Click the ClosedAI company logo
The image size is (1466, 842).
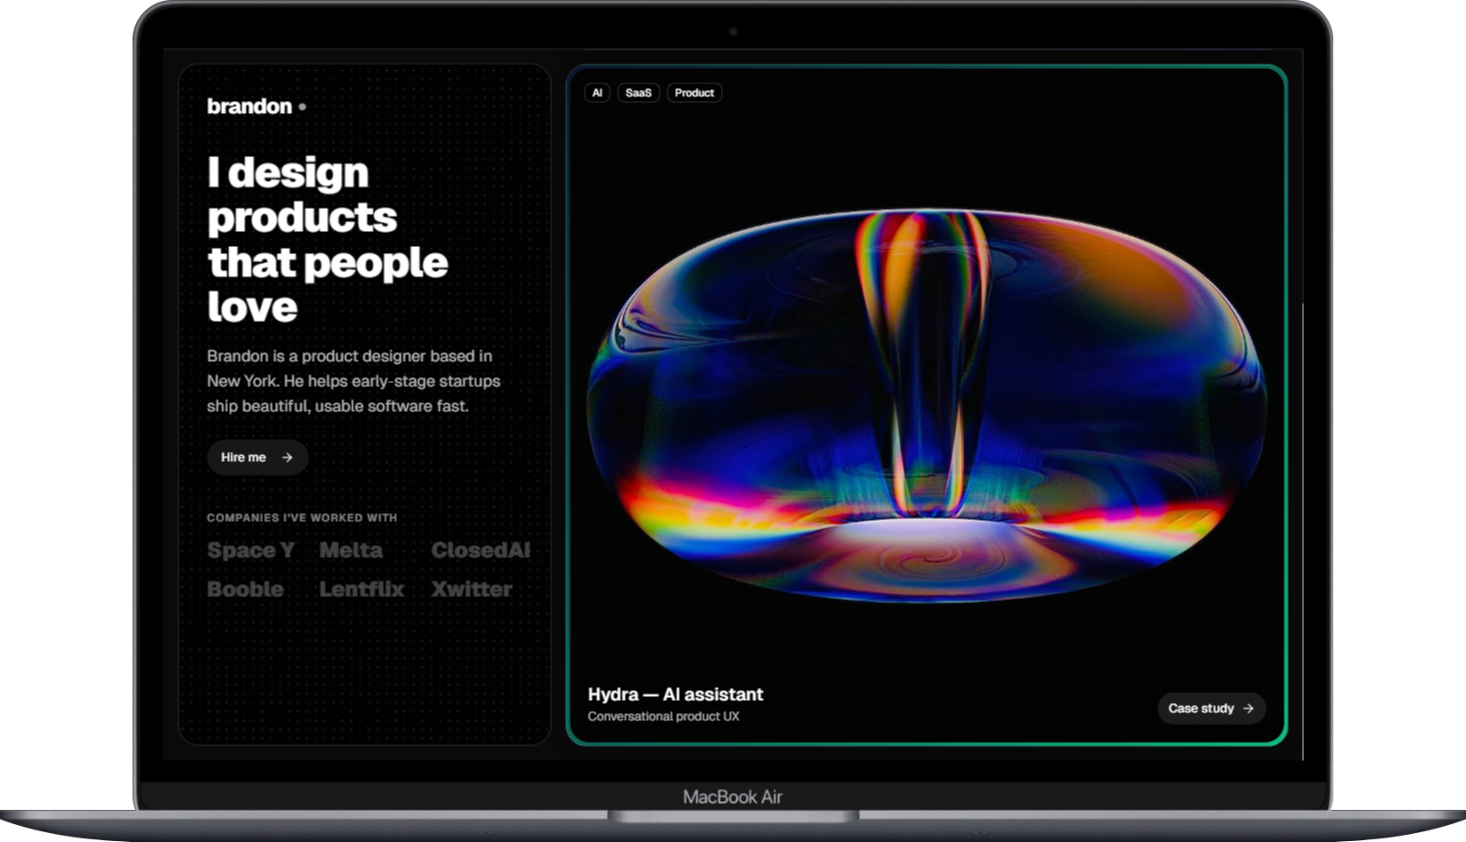(x=480, y=550)
